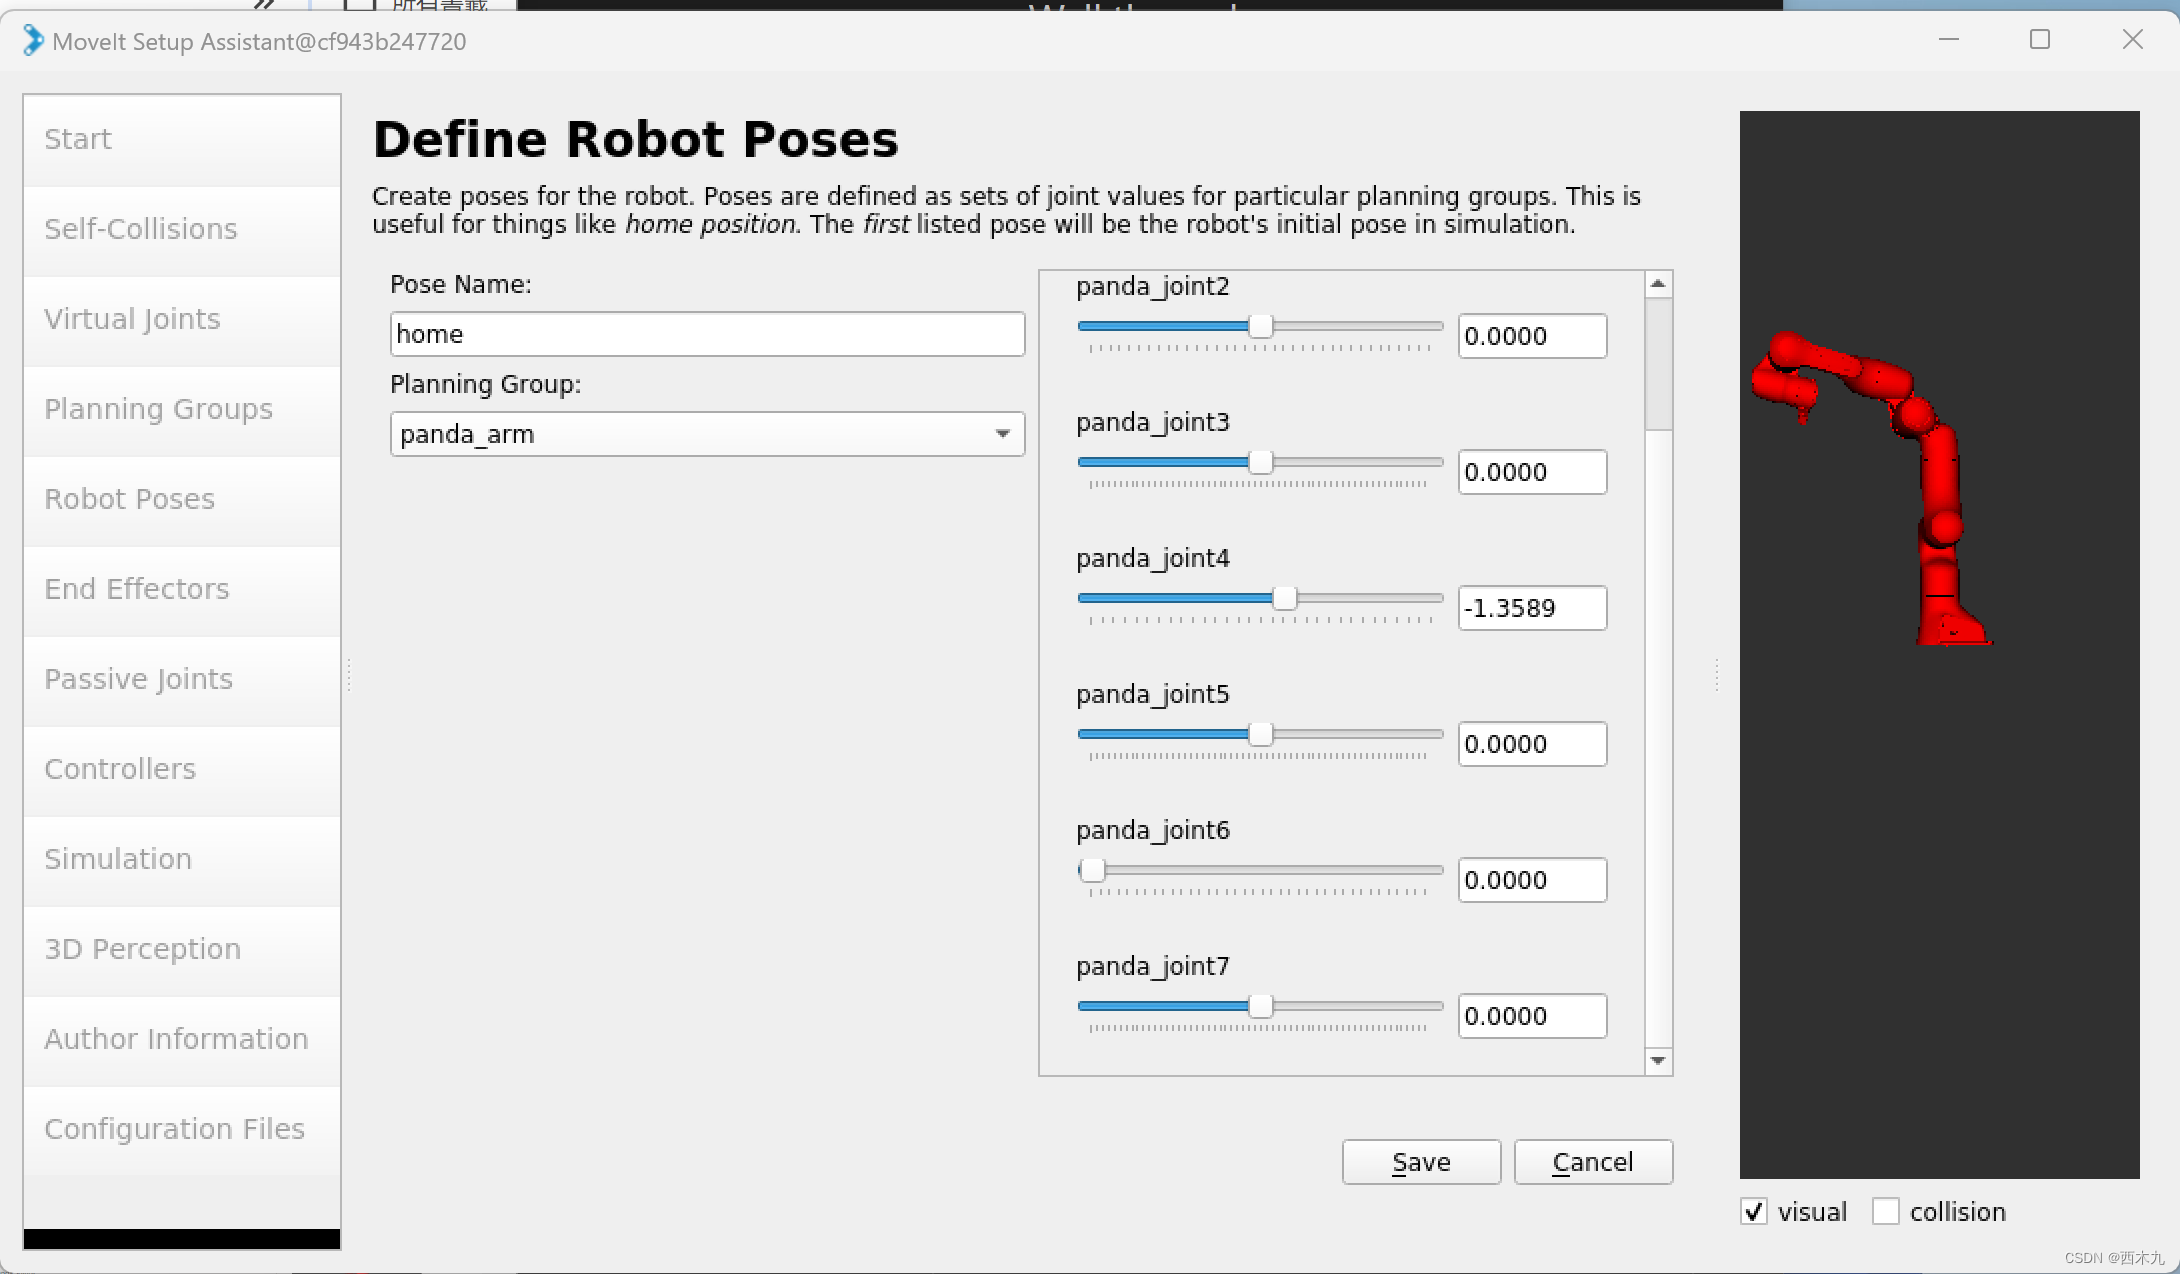The width and height of the screenshot is (2180, 1274).
Task: Select Robot Poses in sidebar
Action: (181, 500)
